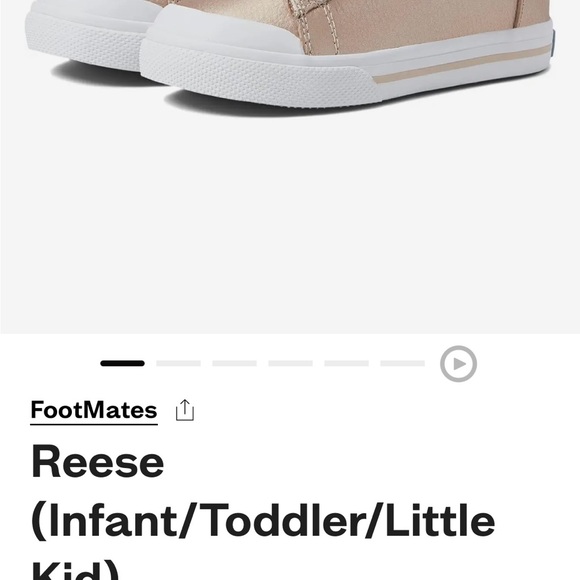The height and width of the screenshot is (580, 580).
Task: Tap the rear shoe on the left
Action: pos(92,35)
